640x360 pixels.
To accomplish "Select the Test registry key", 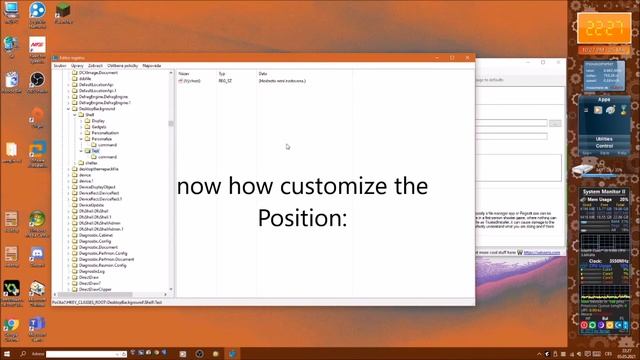I will (96, 151).
